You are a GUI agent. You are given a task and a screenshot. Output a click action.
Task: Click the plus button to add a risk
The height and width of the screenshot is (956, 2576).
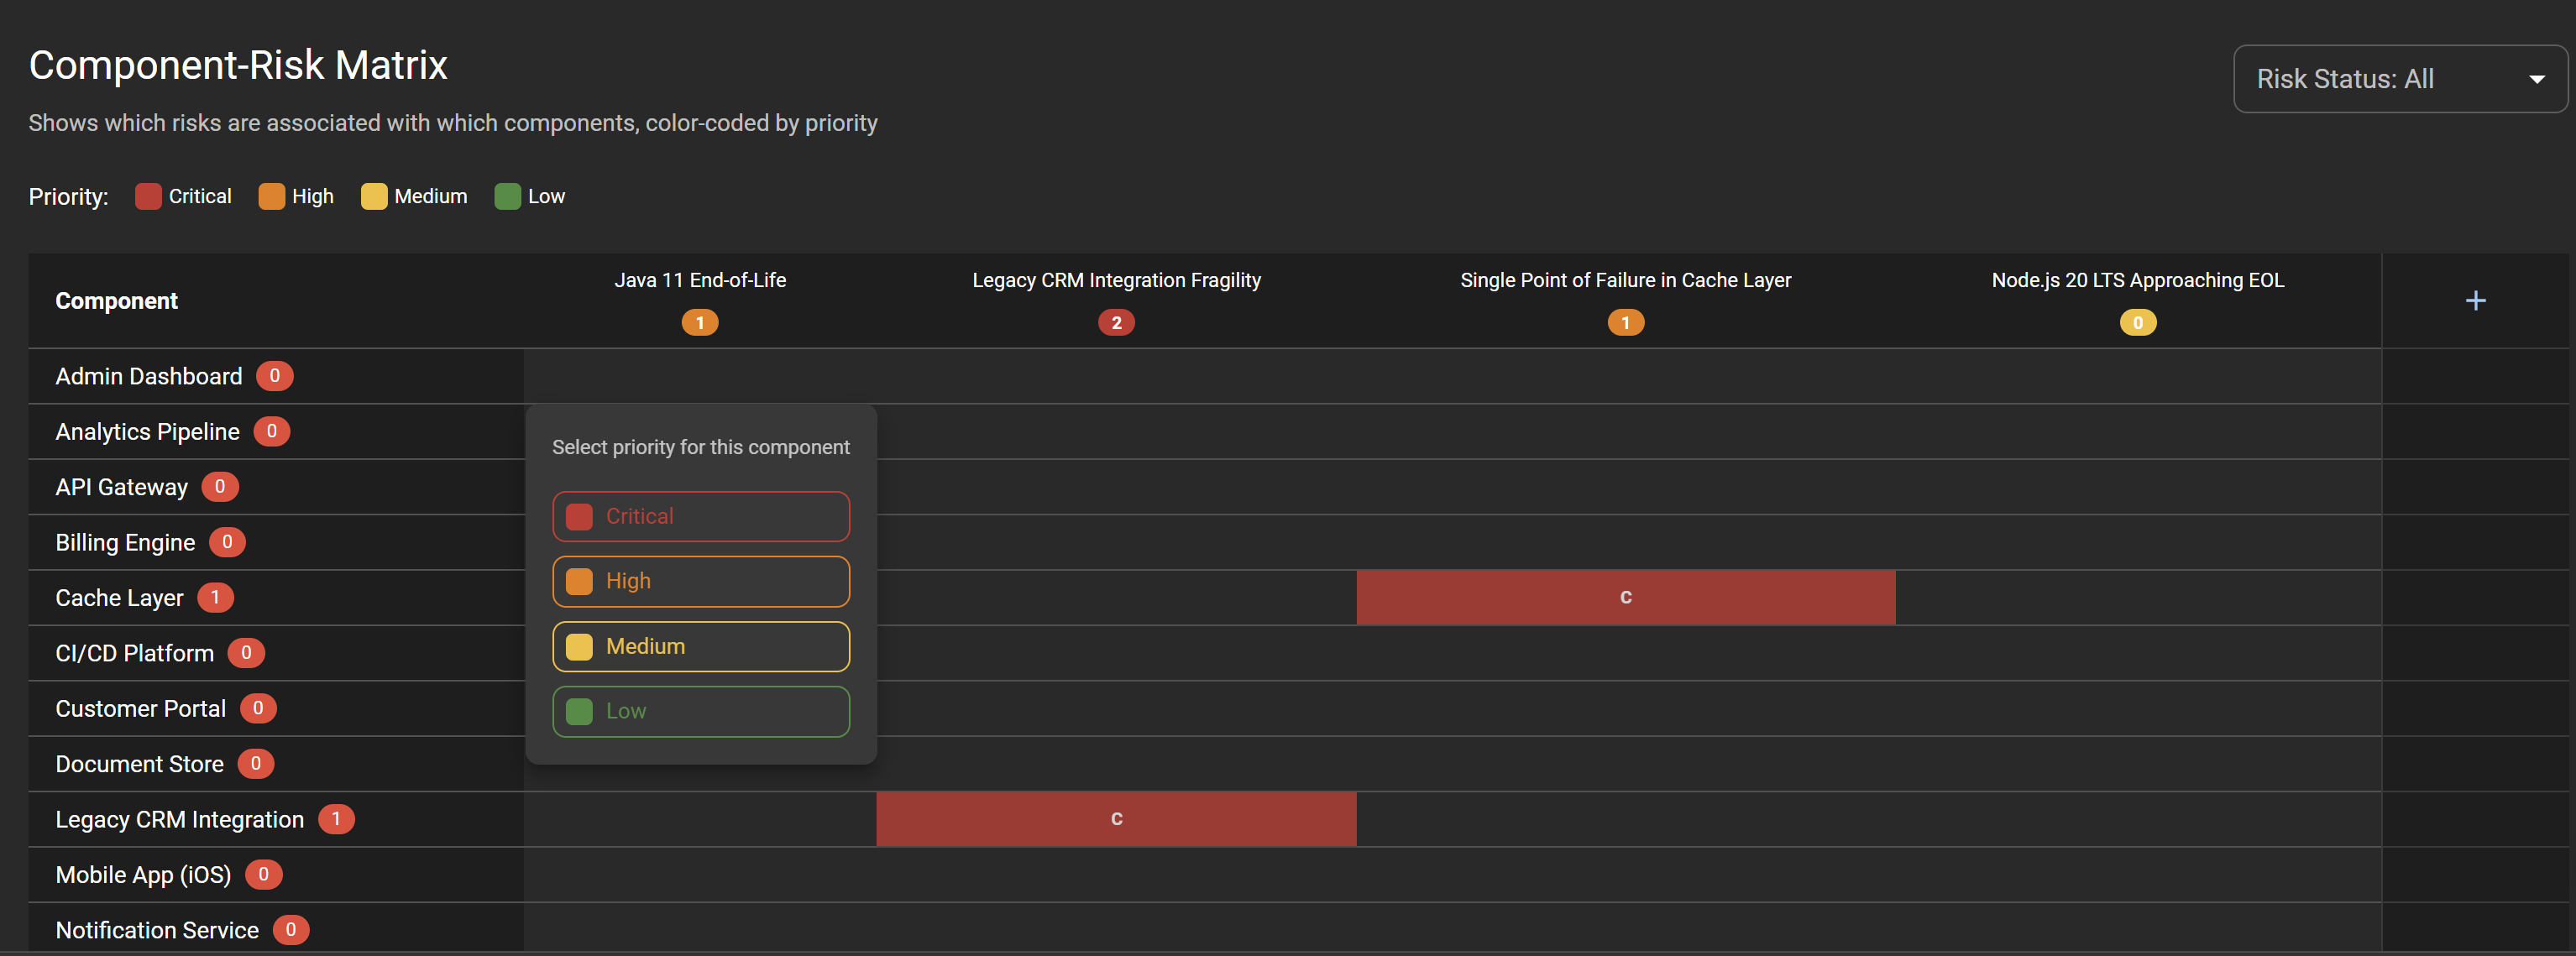(2476, 300)
